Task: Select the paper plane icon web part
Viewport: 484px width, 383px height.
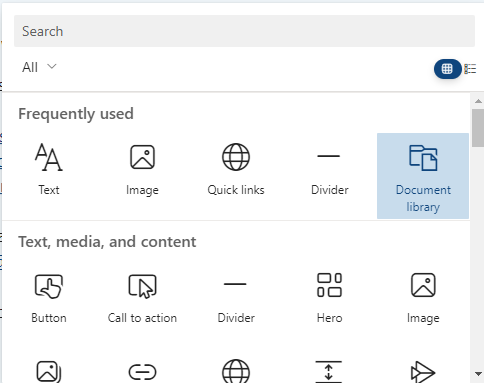Action: (423, 372)
